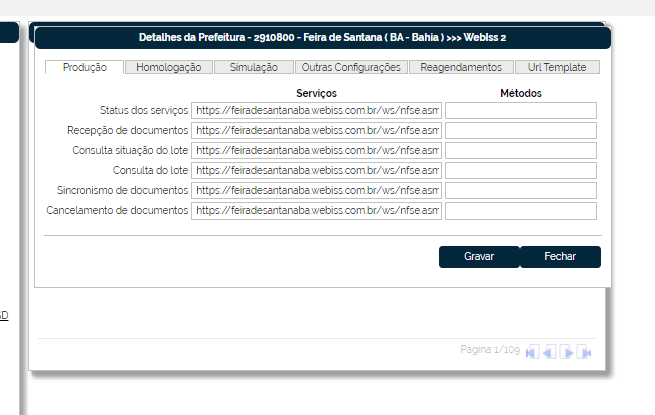Focus Métodos field for Cancelamento de documentos
The width and height of the screenshot is (655, 415).
(x=521, y=211)
